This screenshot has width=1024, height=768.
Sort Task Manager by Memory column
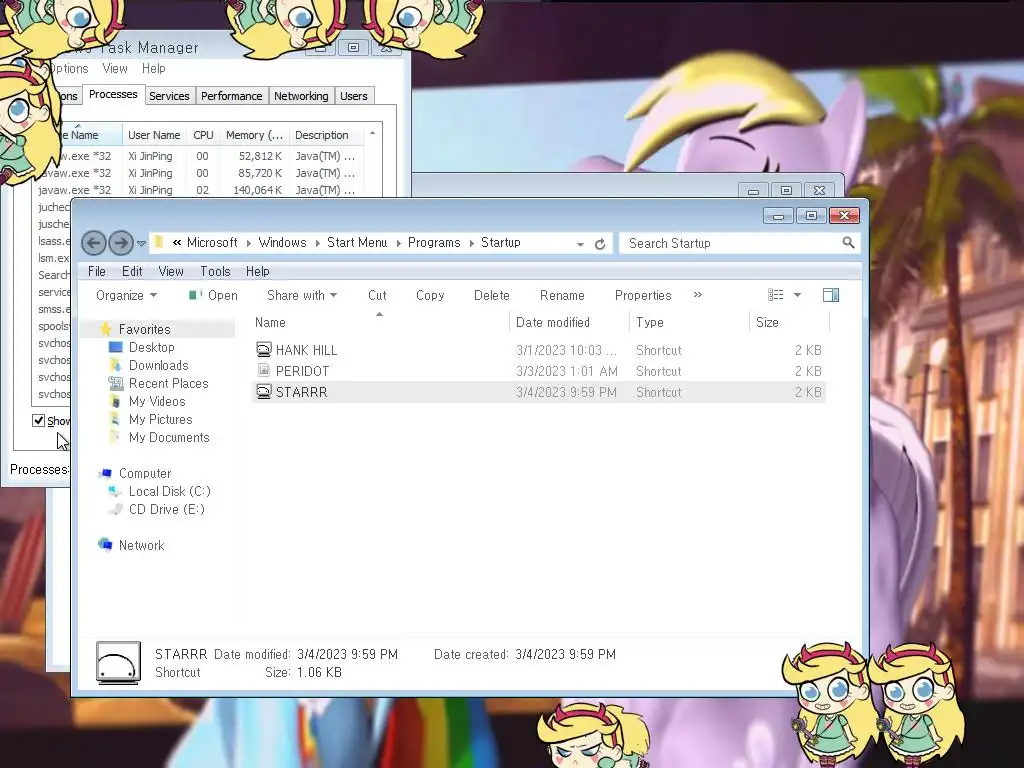point(254,135)
